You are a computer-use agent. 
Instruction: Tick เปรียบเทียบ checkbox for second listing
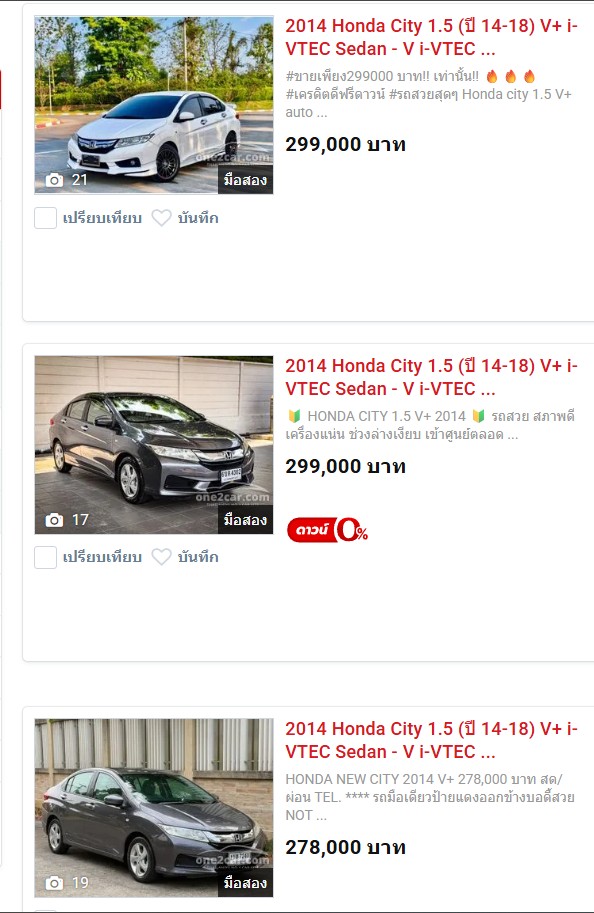coord(45,557)
